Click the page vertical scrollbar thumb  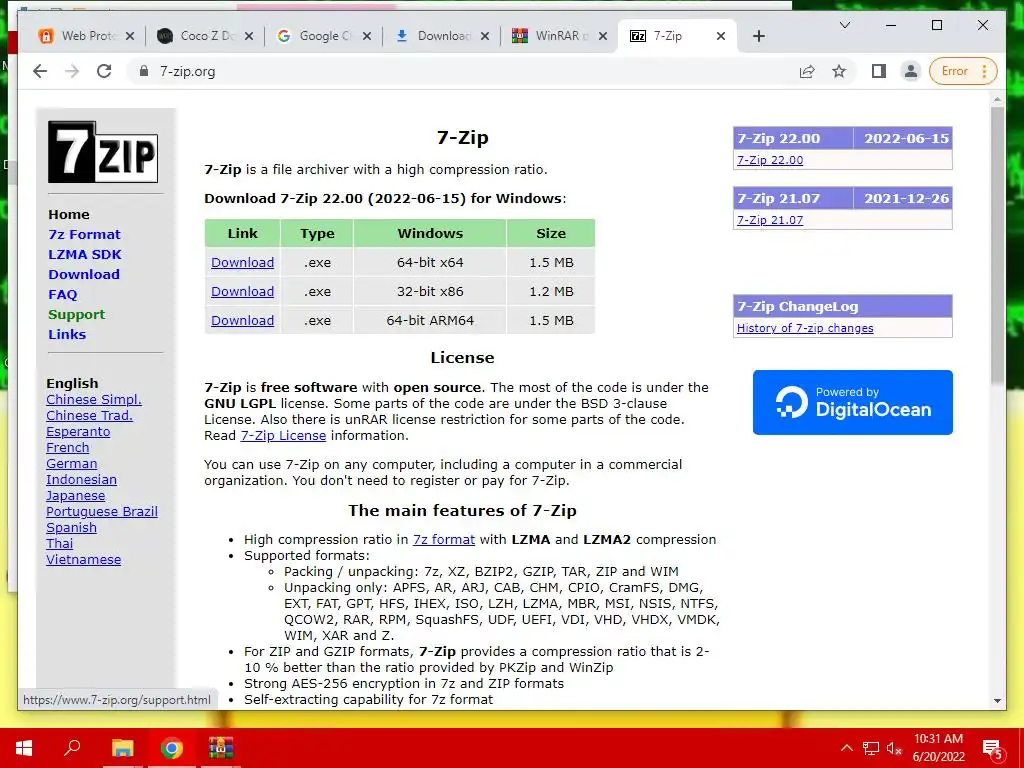997,245
